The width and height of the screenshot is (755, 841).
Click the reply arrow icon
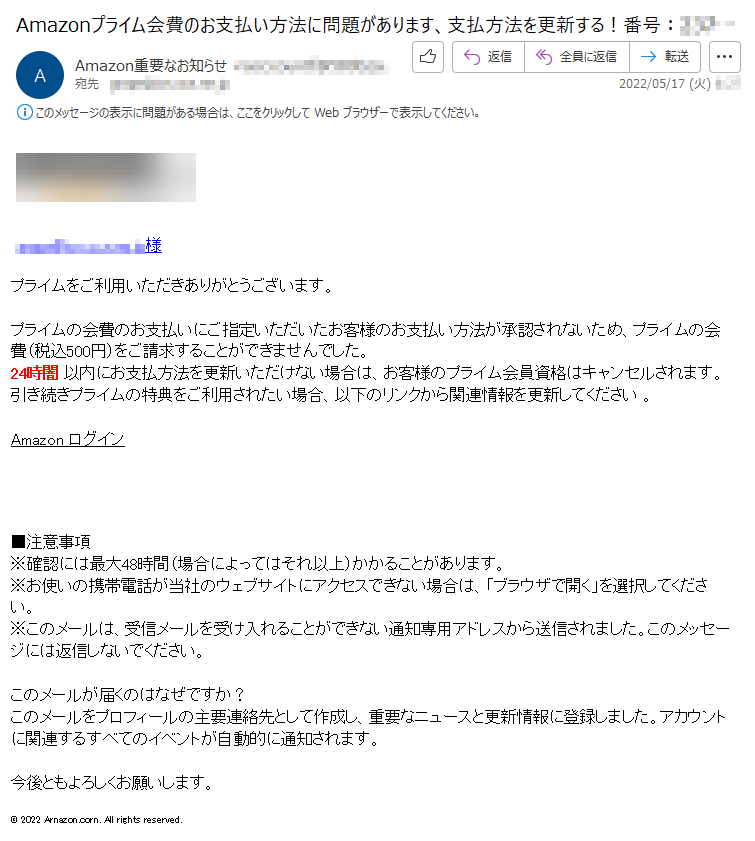pyautogui.click(x=472, y=56)
